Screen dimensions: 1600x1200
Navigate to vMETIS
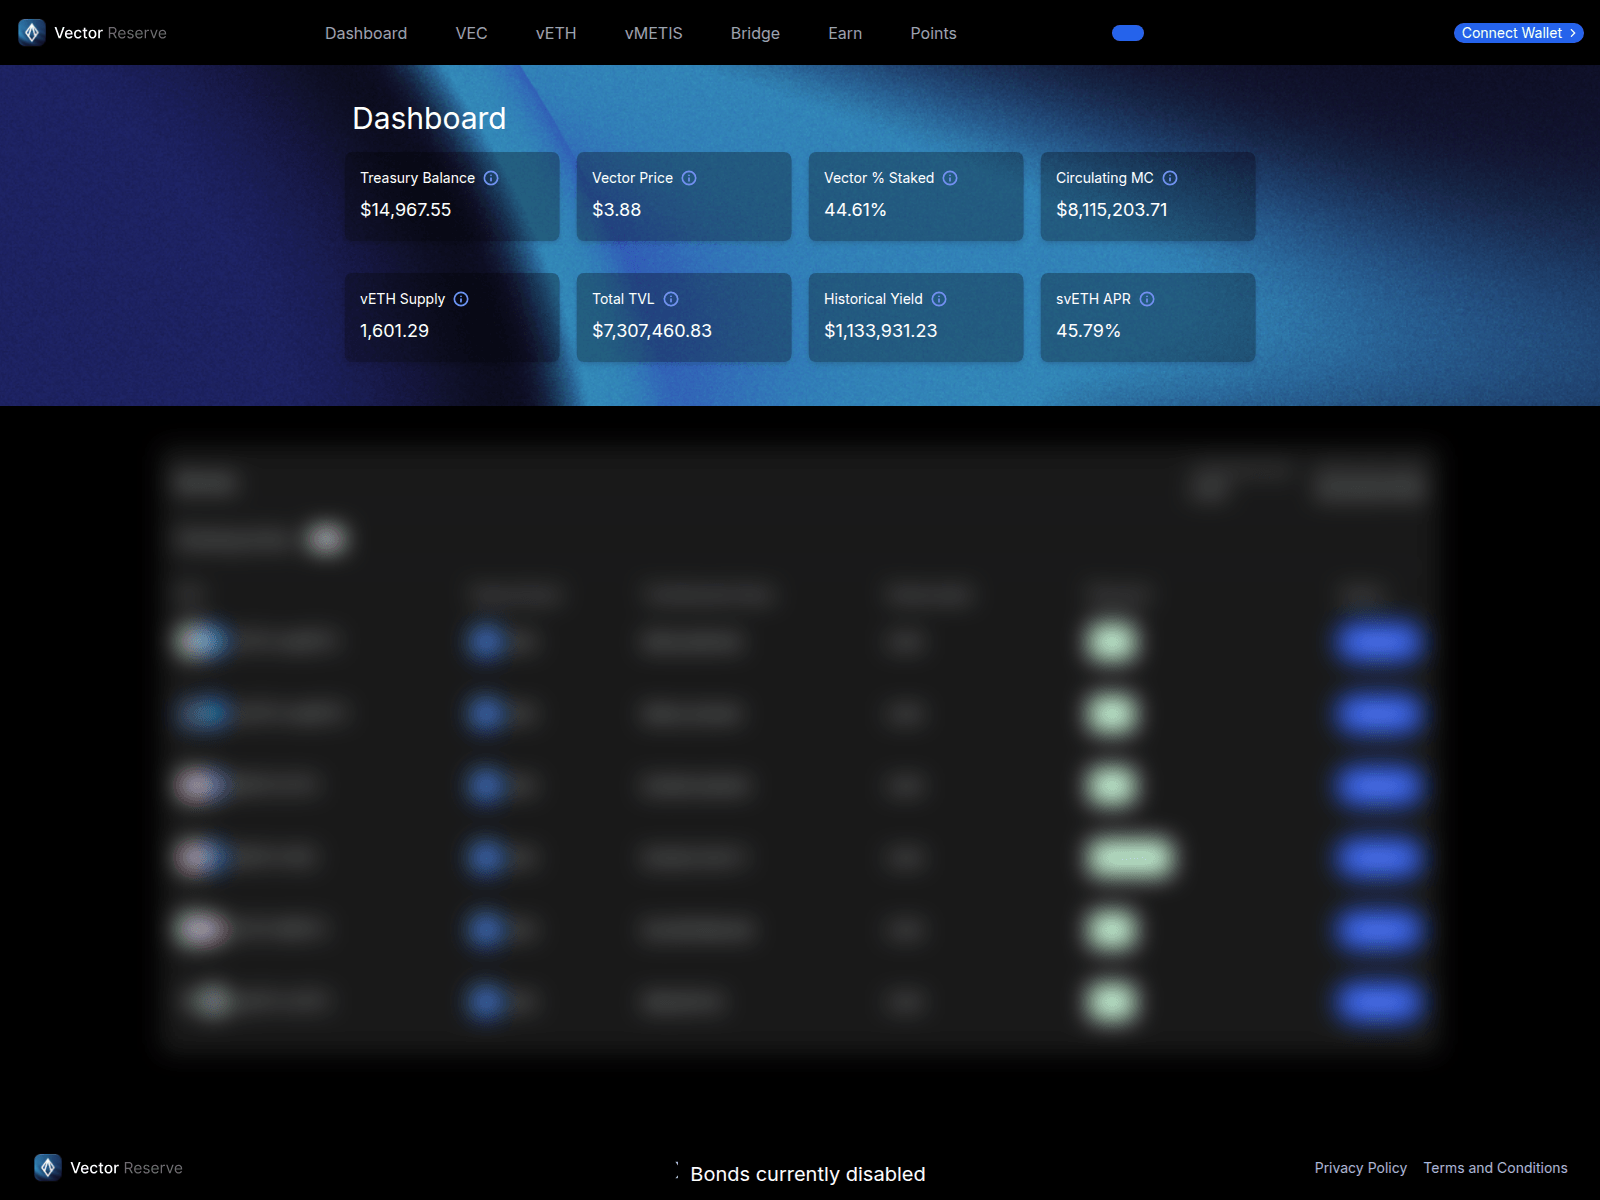654,33
